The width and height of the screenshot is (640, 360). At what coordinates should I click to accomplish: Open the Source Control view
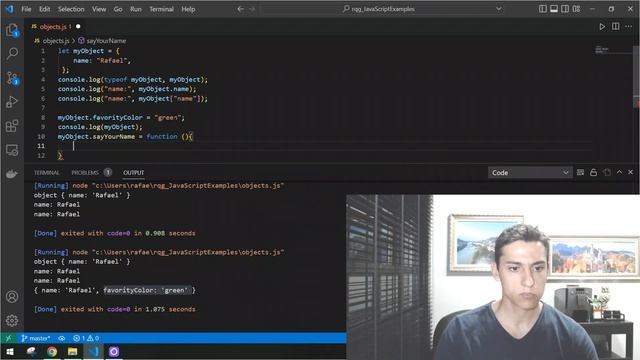pos(12,78)
